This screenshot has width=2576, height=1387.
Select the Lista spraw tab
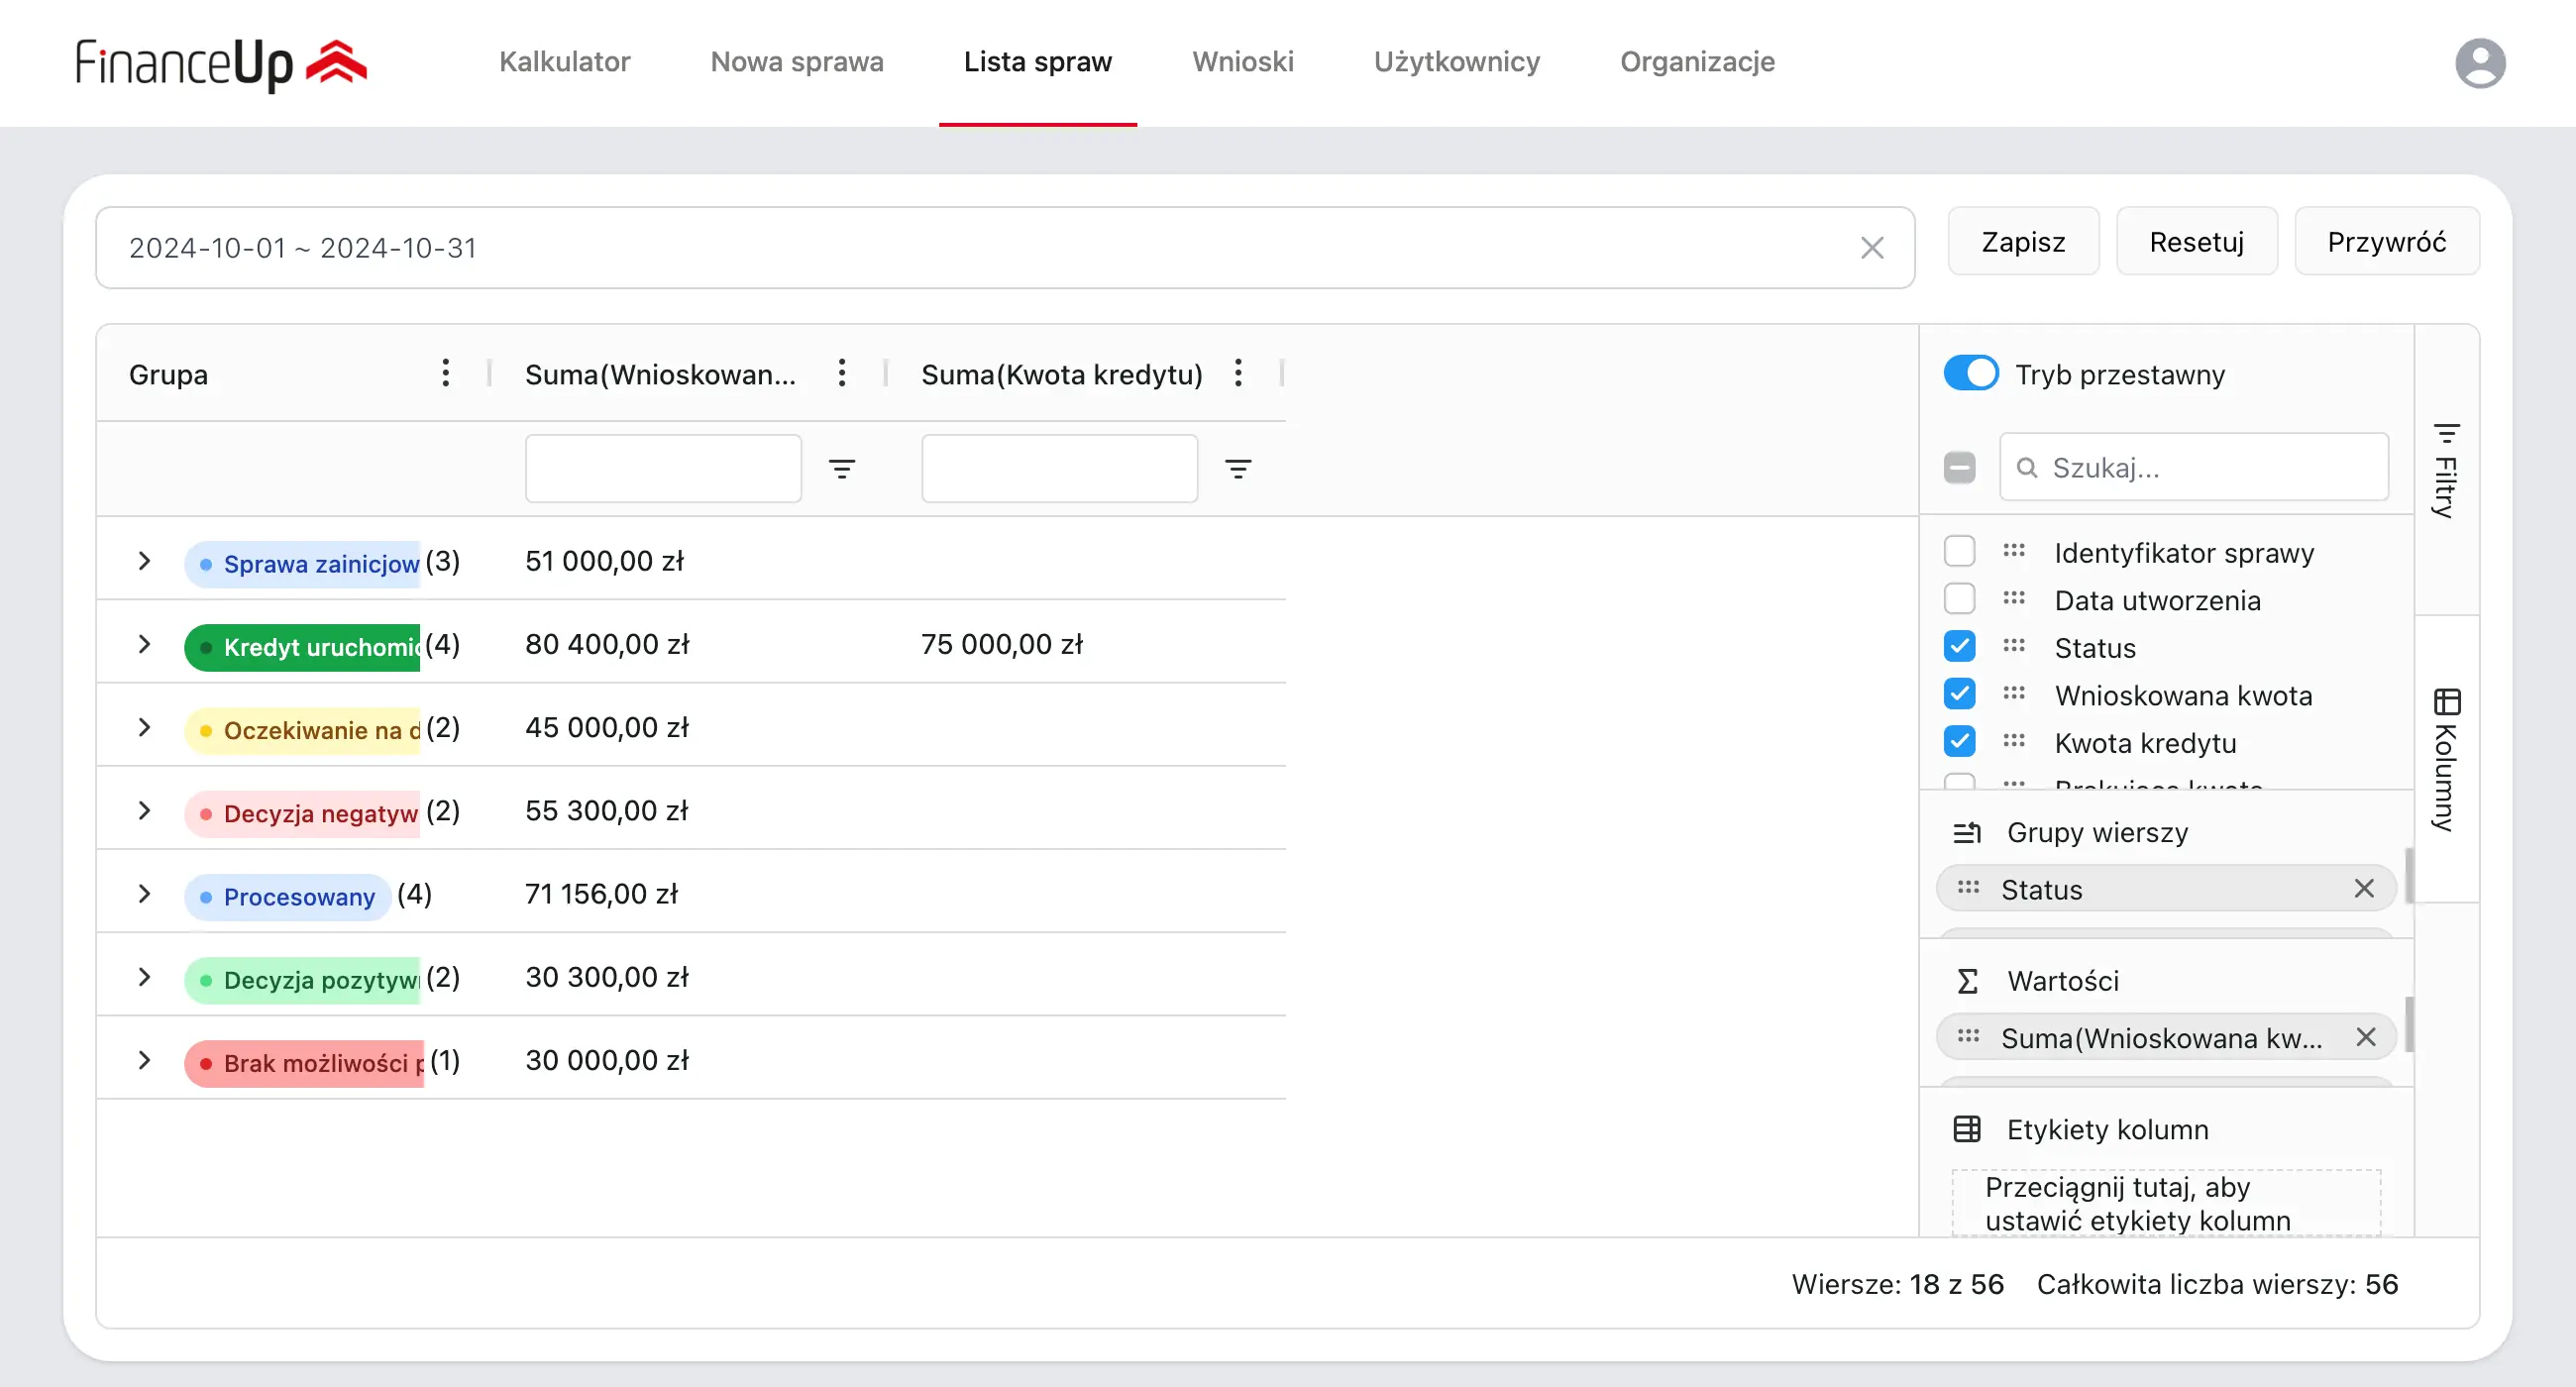point(1038,62)
